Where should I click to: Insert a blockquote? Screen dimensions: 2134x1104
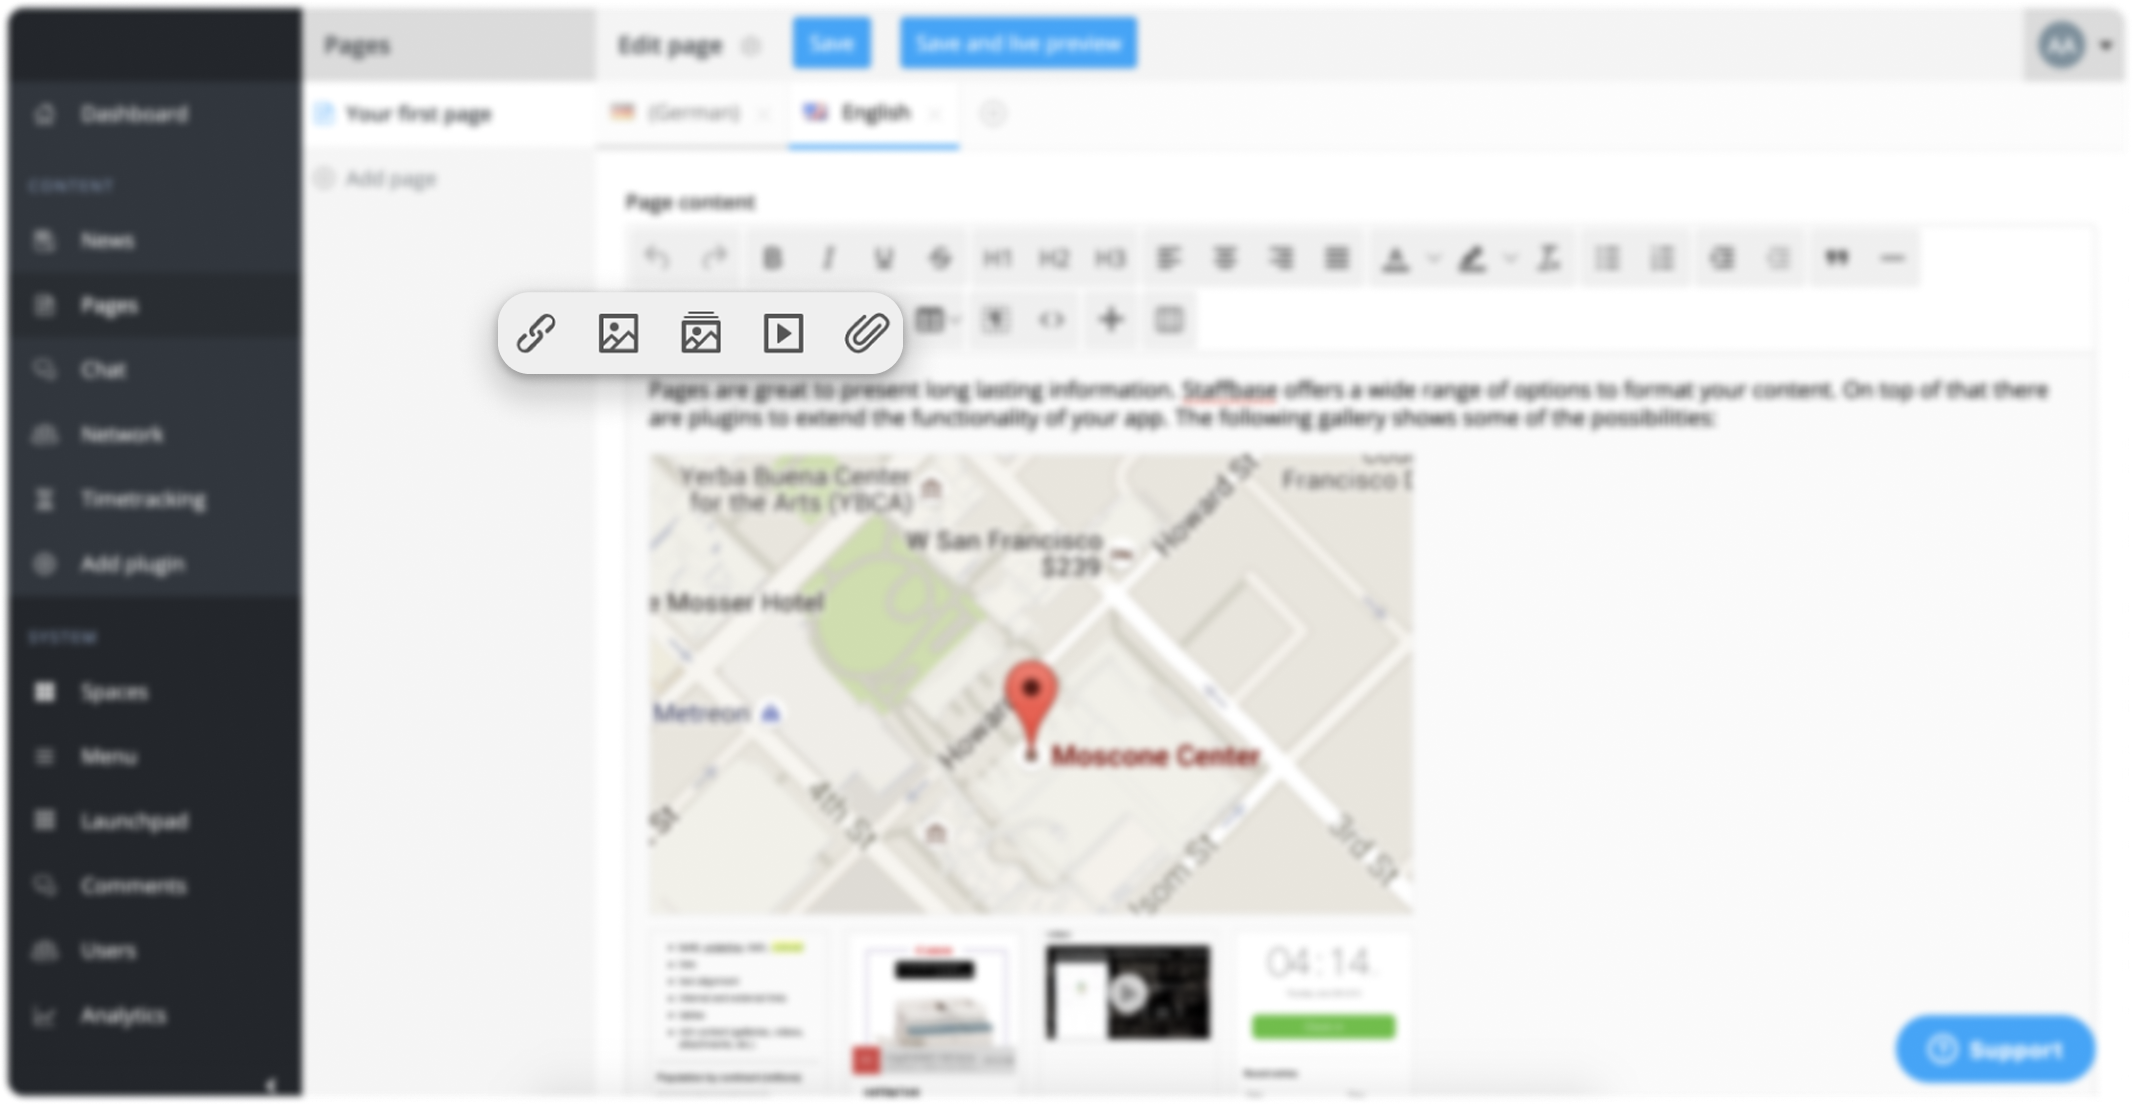pos(1837,259)
